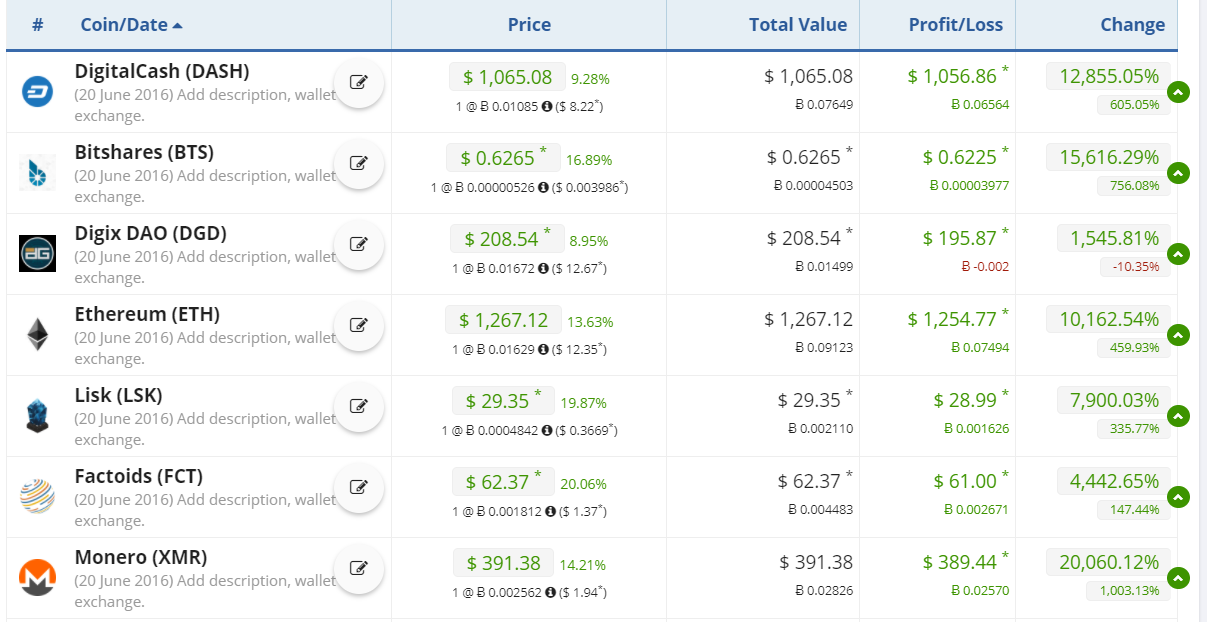This screenshot has width=1207, height=622.
Task: Expand the Bitshares row green chevron
Action: 1179,173
